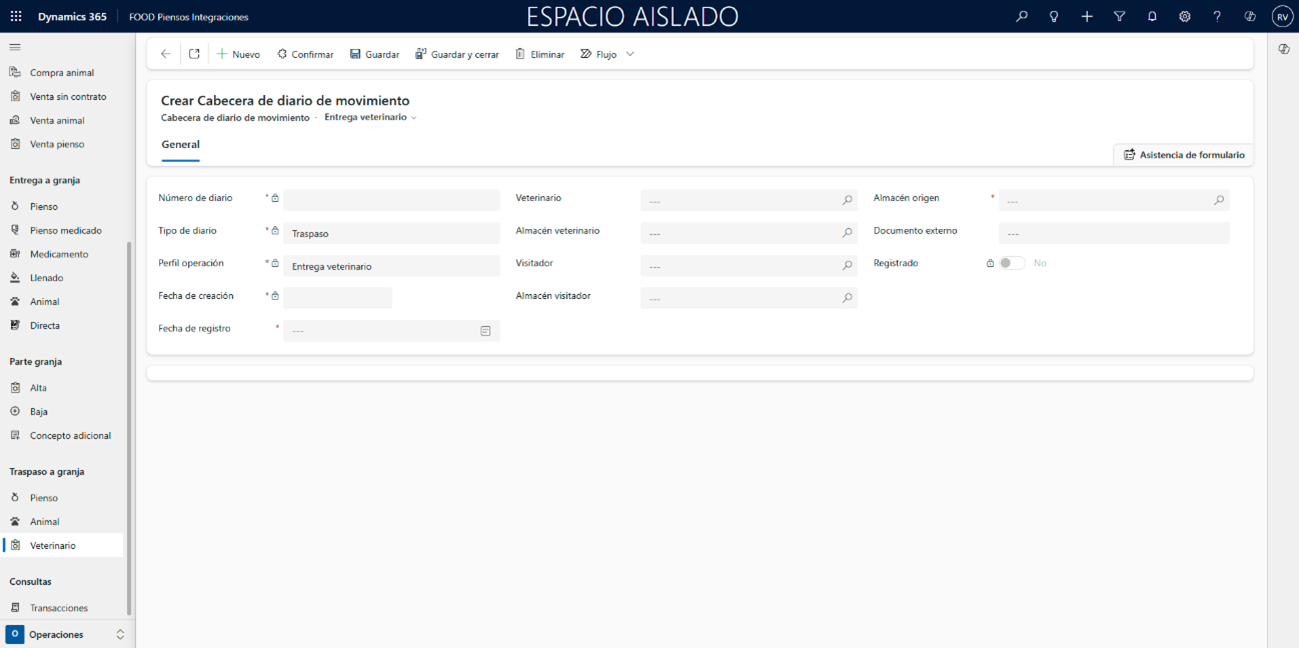Open the Asistencia de formulario panel
The height and width of the screenshot is (648, 1299).
pos(1184,155)
